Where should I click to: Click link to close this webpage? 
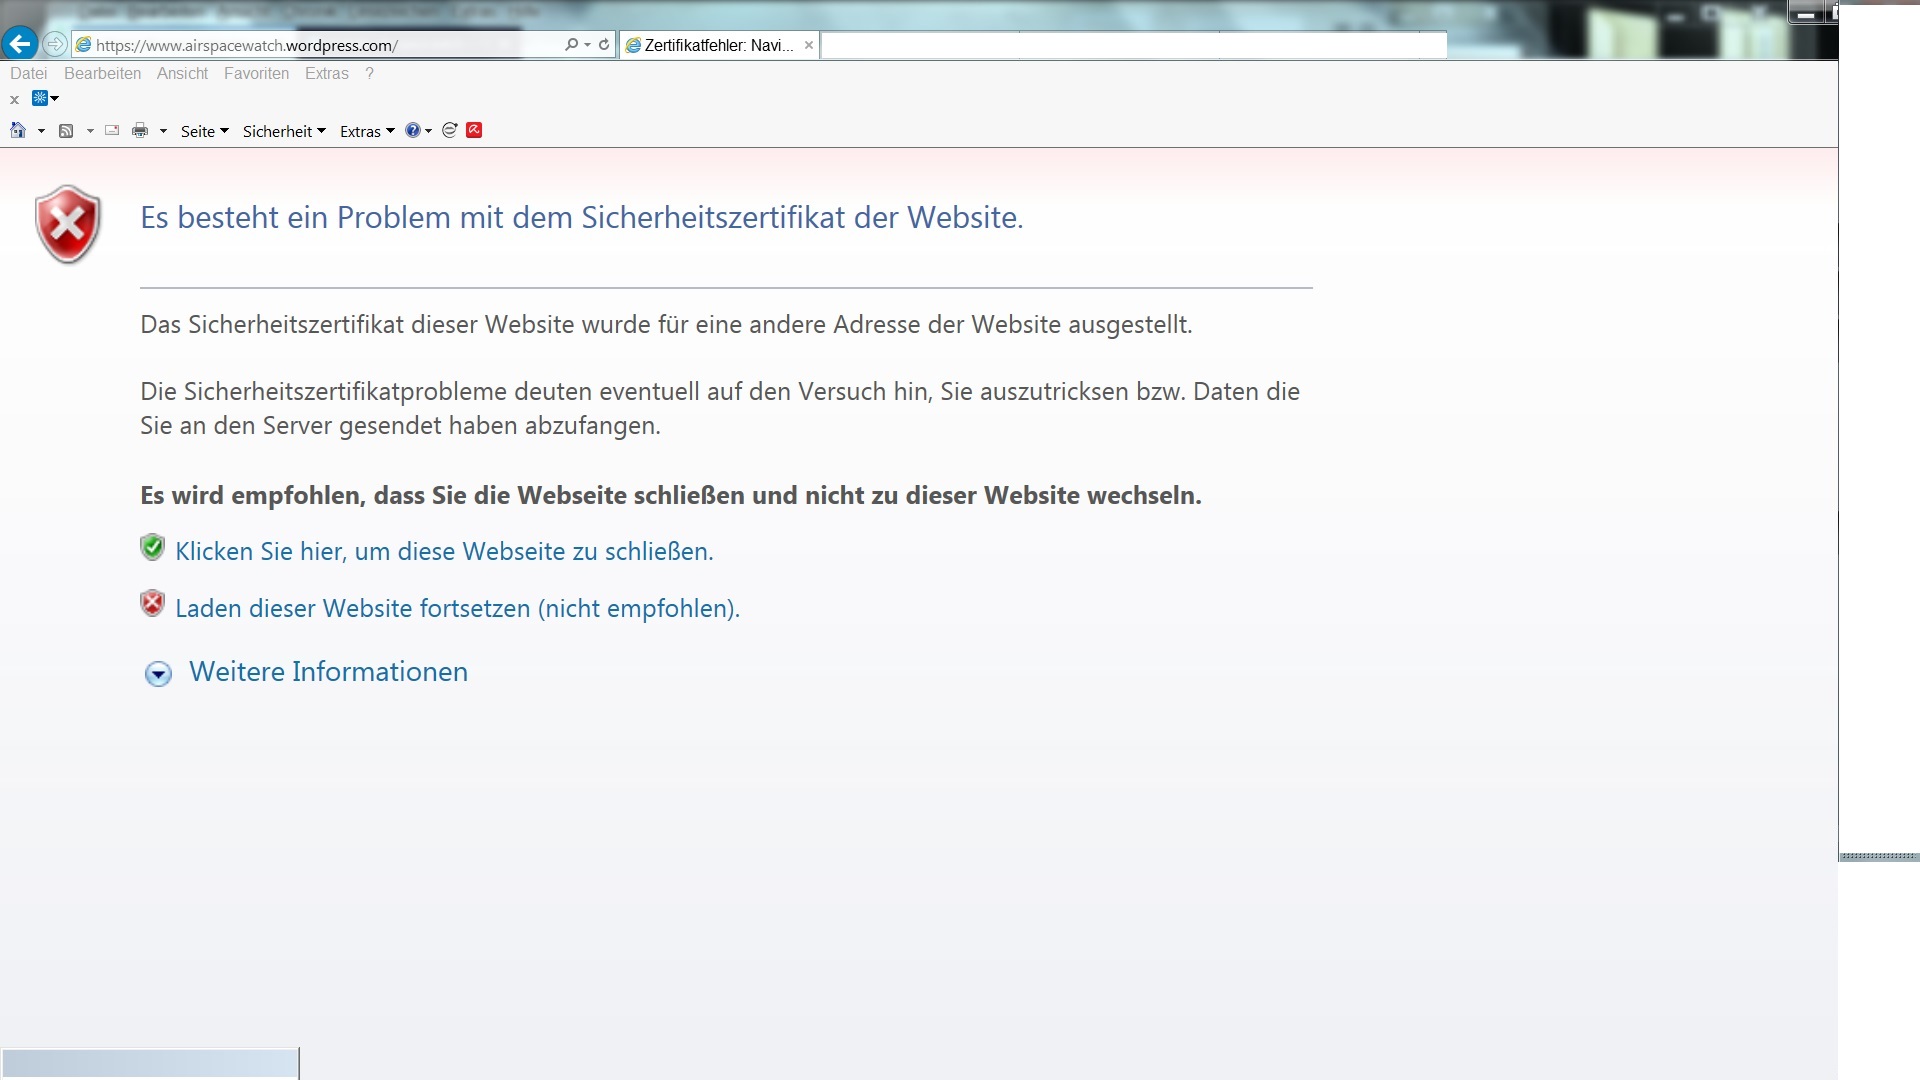[x=444, y=552]
